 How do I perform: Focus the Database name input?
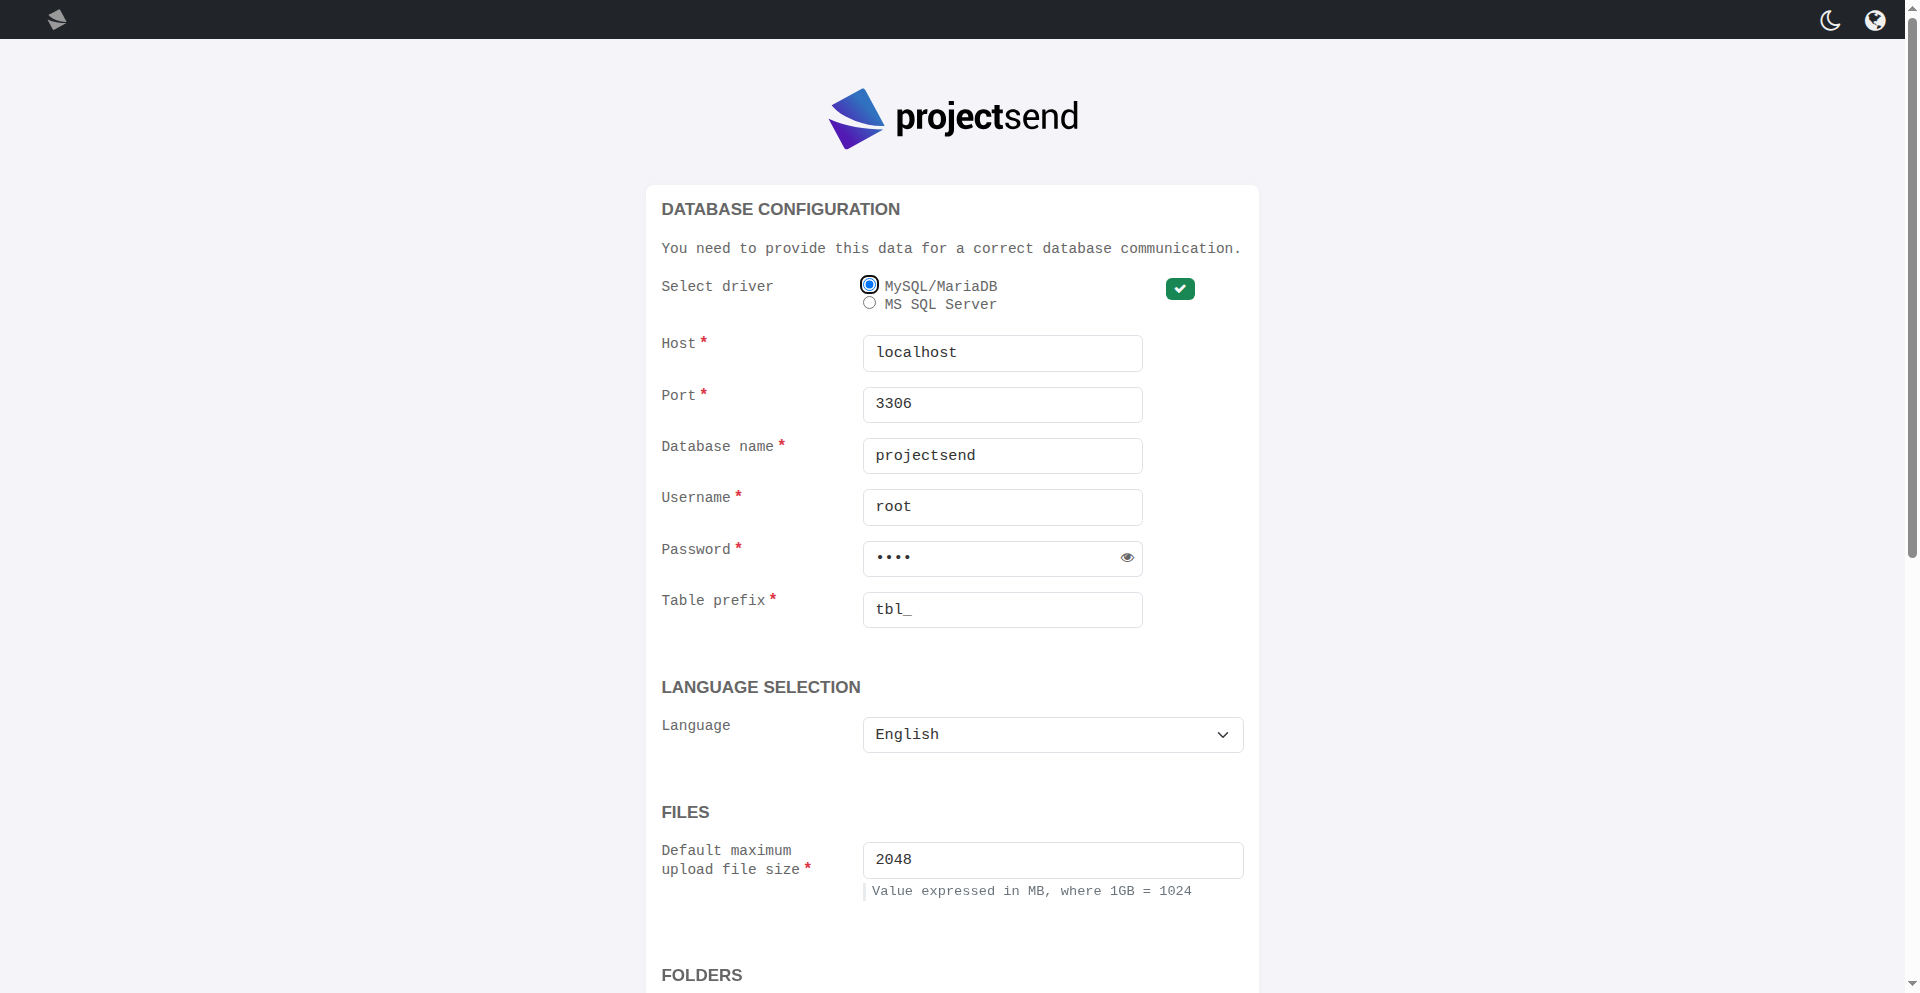[1002, 456]
